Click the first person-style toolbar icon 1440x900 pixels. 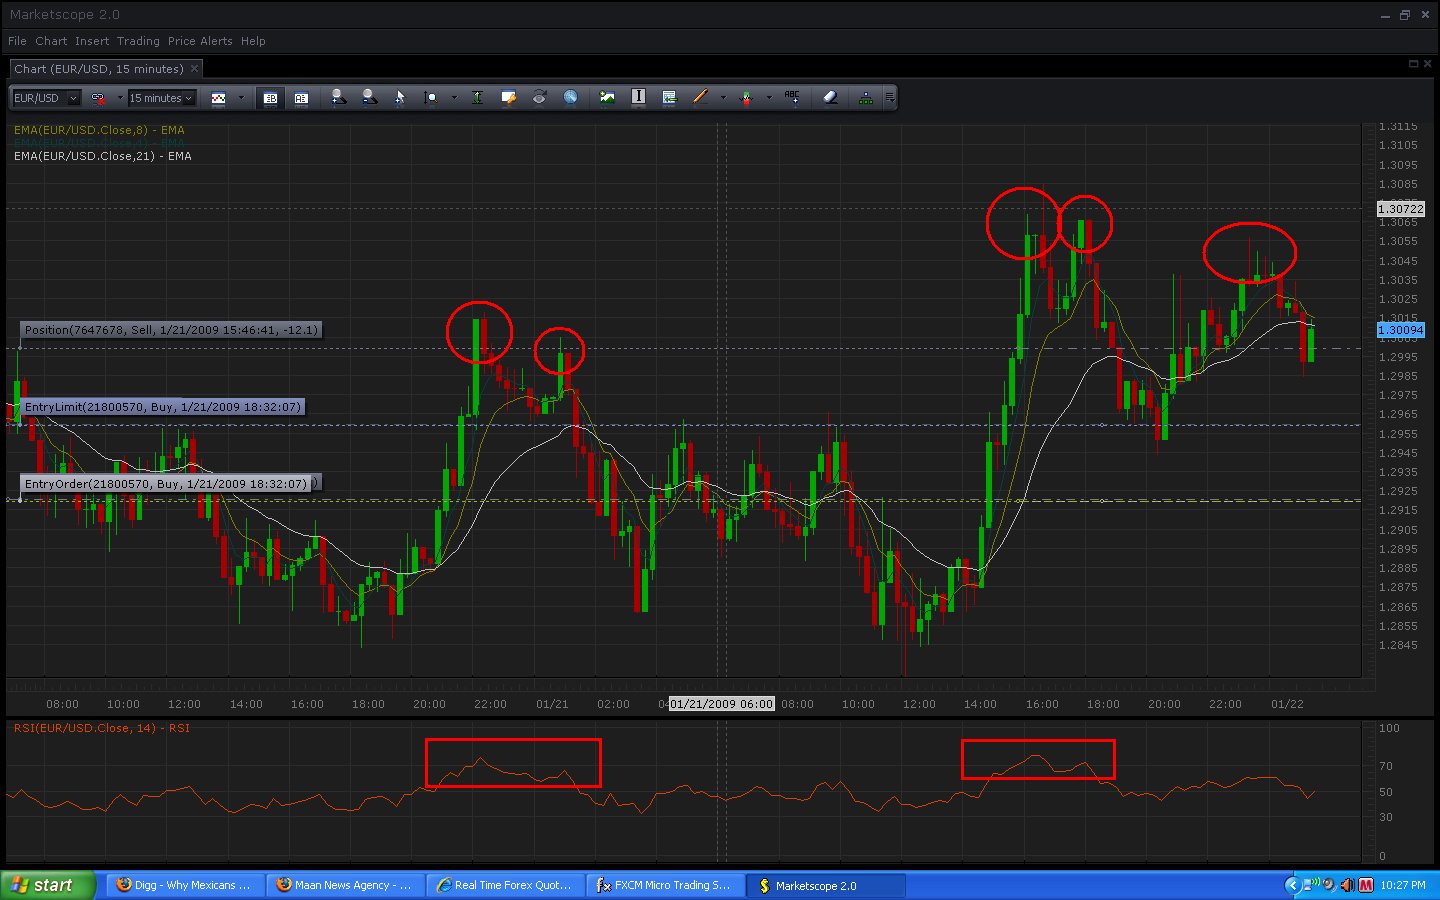pyautogui.click(x=338, y=97)
